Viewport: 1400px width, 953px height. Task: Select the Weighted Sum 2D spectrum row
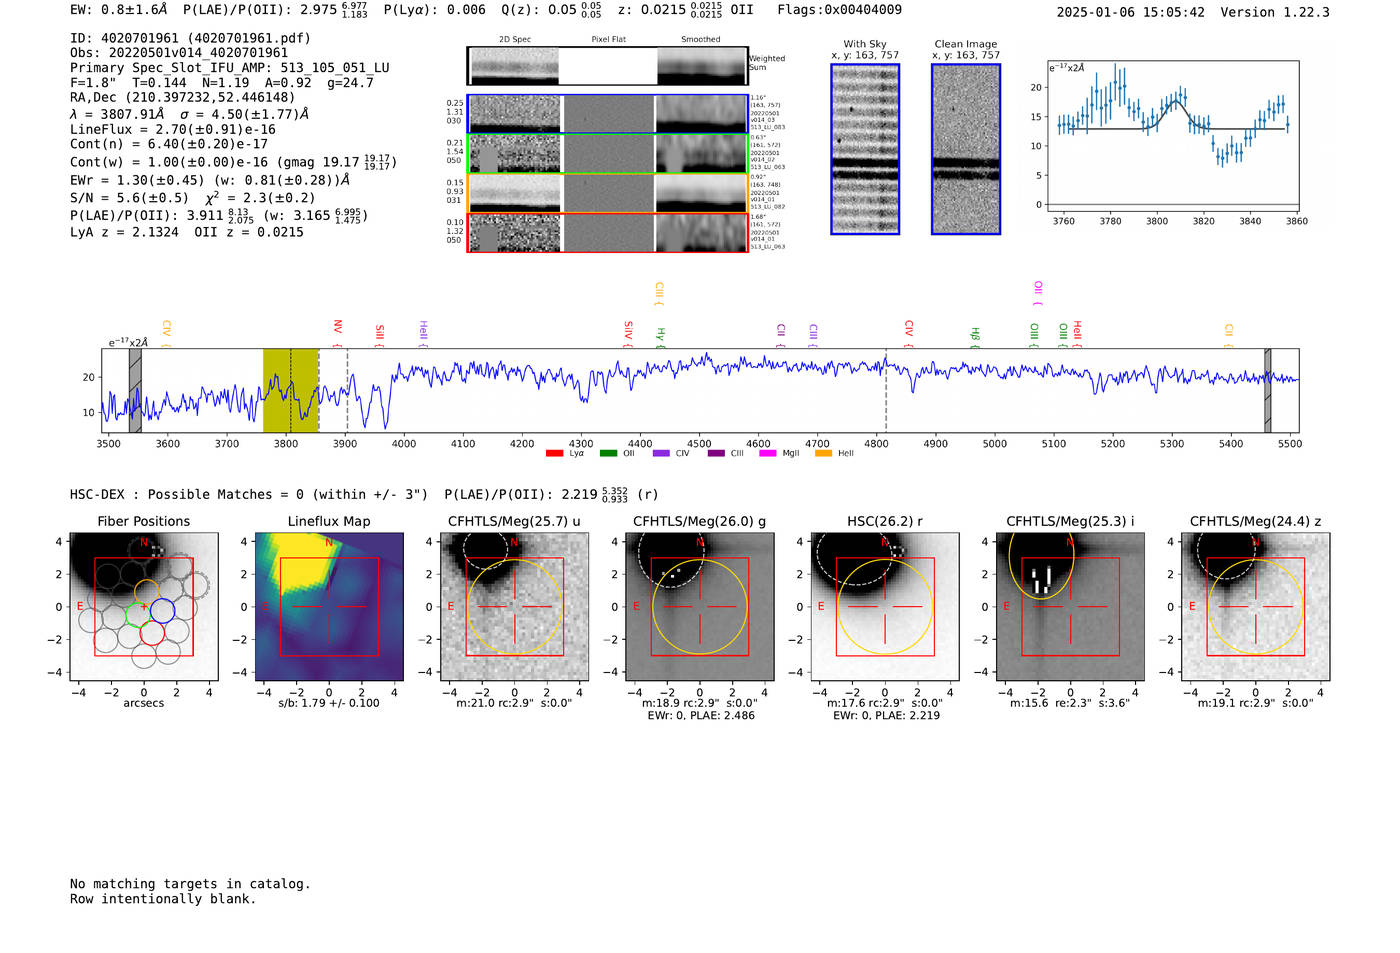tap(608, 66)
